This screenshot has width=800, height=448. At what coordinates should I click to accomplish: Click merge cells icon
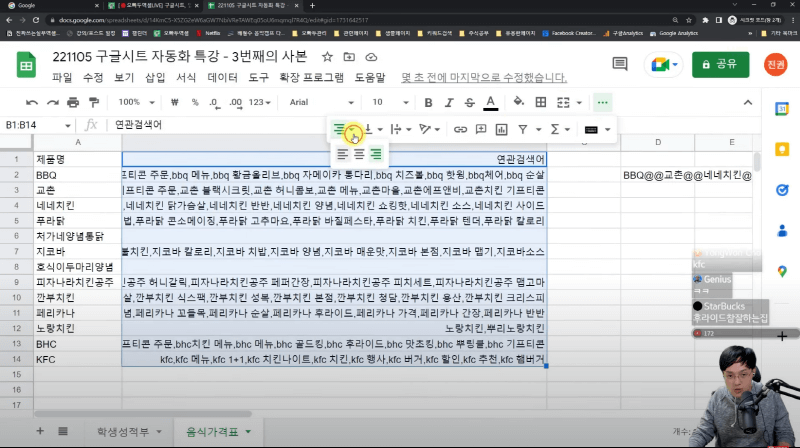(563, 103)
